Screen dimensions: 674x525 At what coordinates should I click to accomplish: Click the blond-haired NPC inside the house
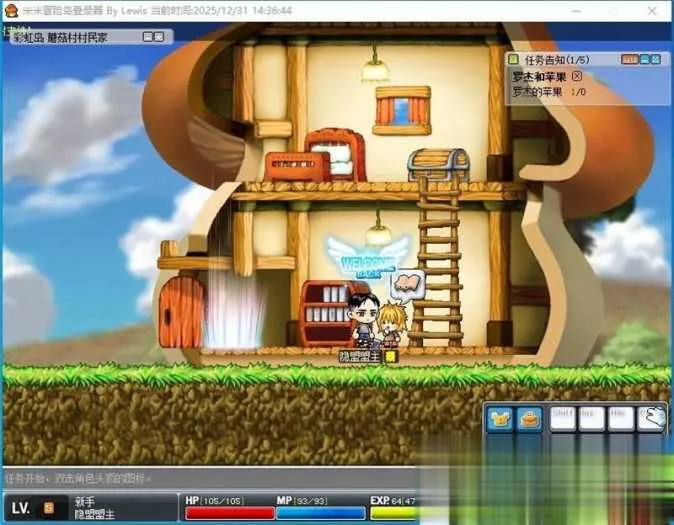point(392,323)
